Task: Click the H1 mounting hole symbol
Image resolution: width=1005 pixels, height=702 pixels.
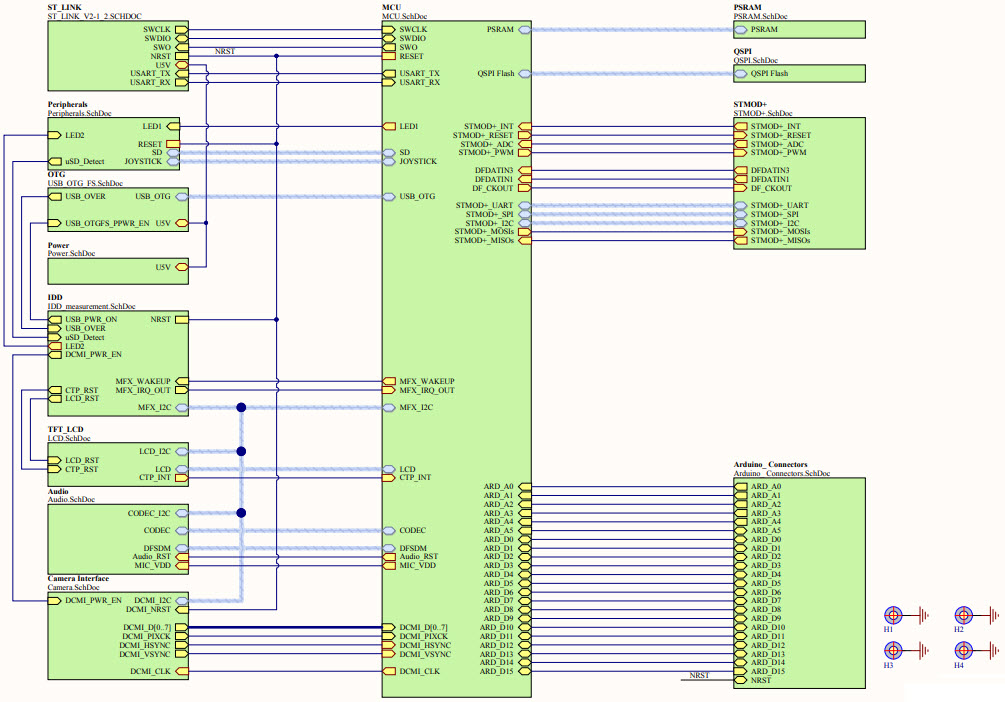Action: click(x=891, y=616)
